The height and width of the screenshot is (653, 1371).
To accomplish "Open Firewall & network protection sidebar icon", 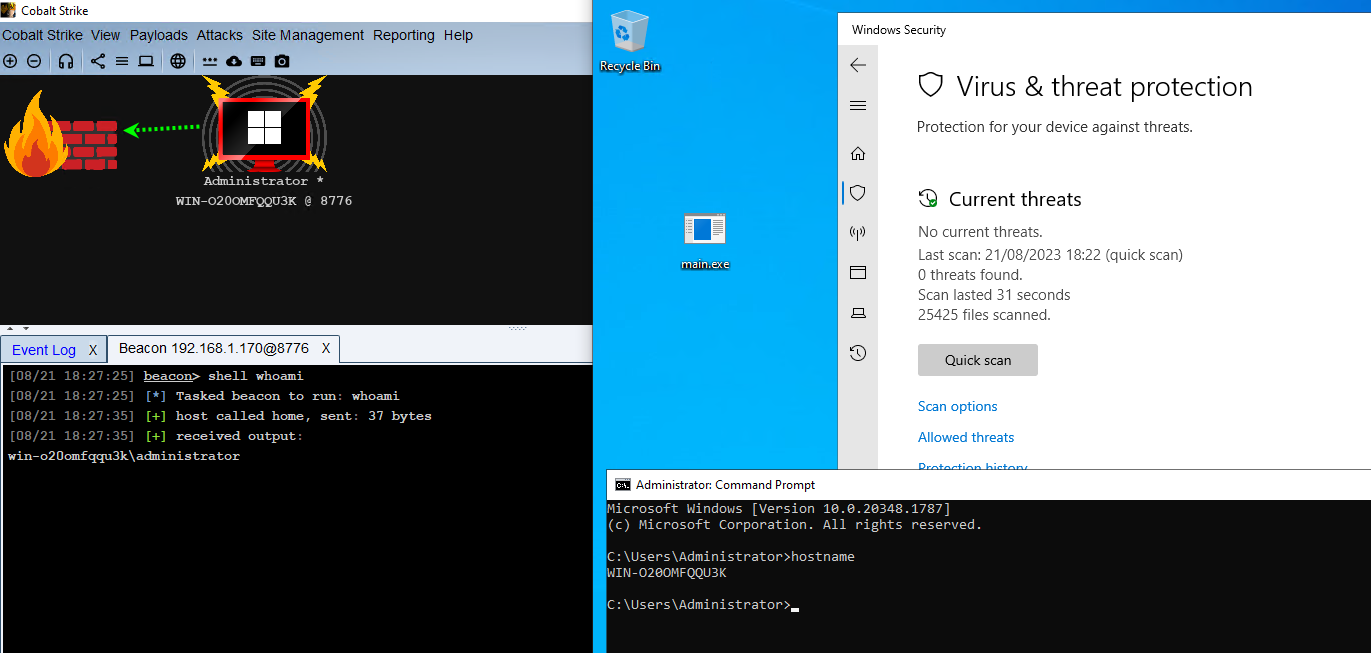I will (857, 233).
